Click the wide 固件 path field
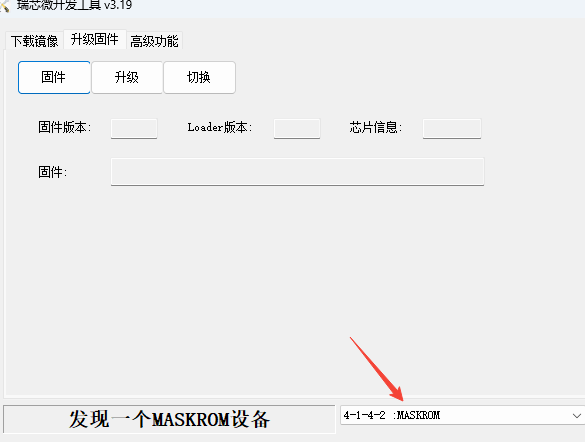This screenshot has height=442, width=585. [297, 172]
